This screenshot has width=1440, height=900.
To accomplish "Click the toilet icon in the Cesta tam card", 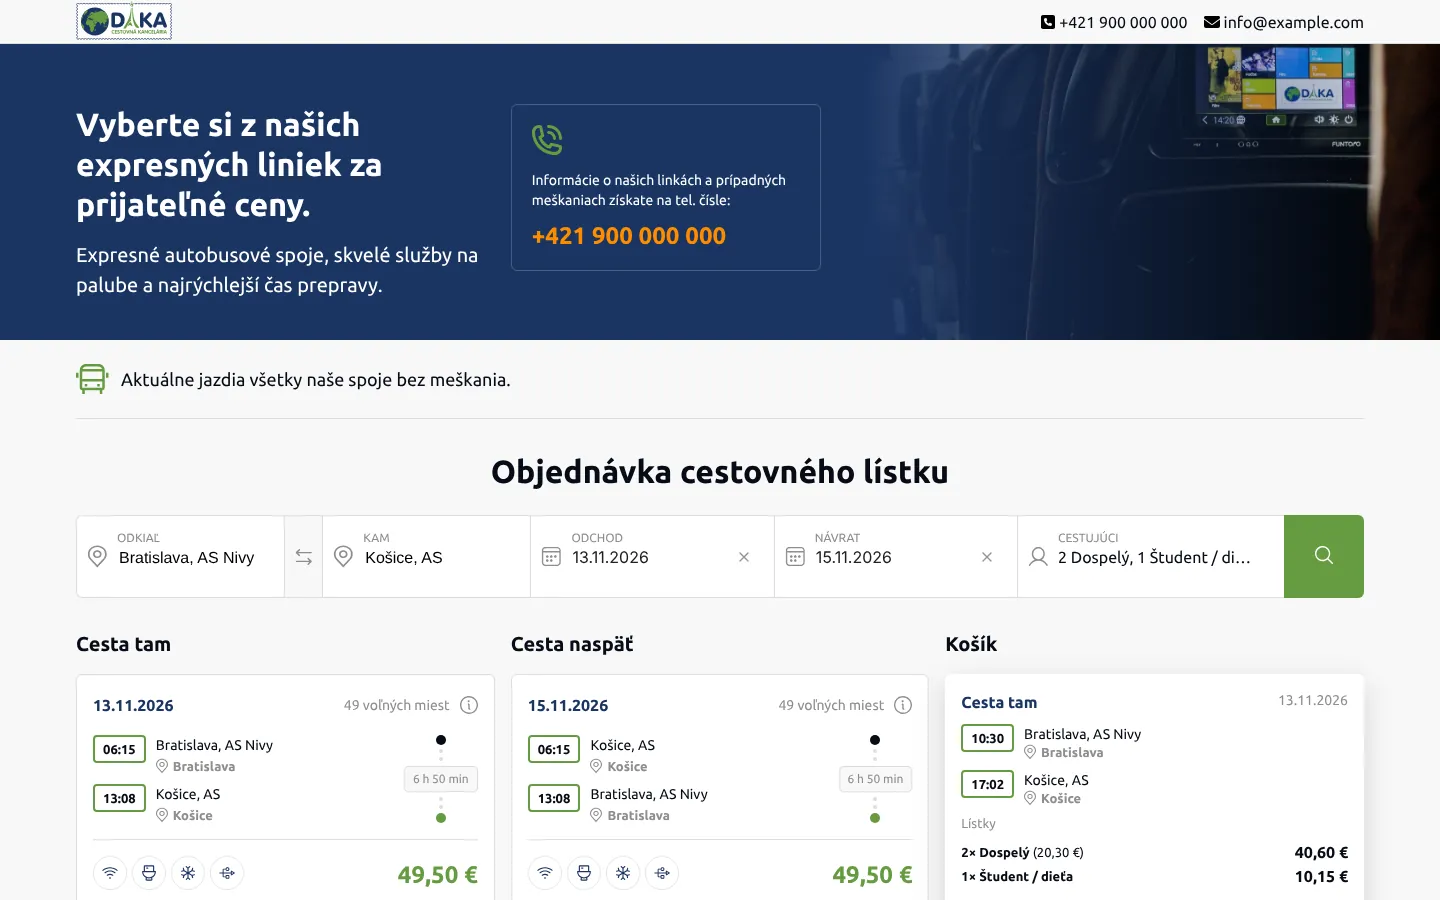I will tap(149, 873).
